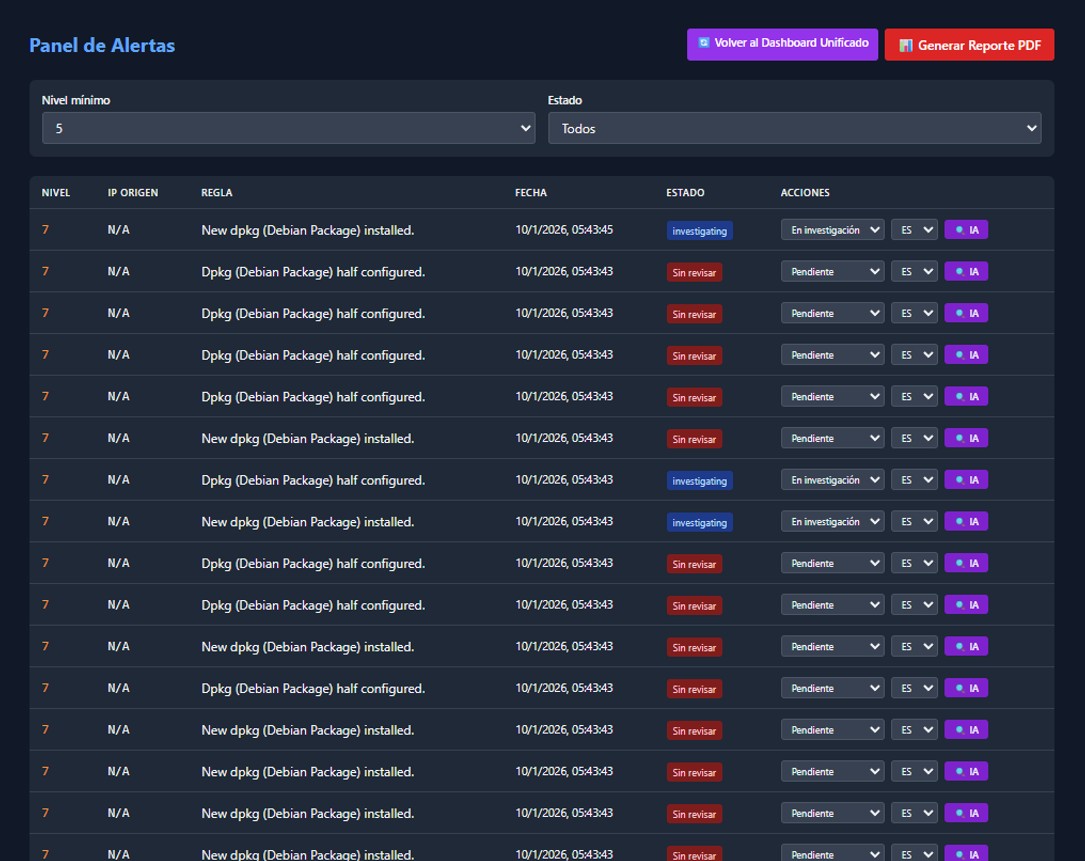Open the Estado filter dropdown showing Todos

point(794,128)
